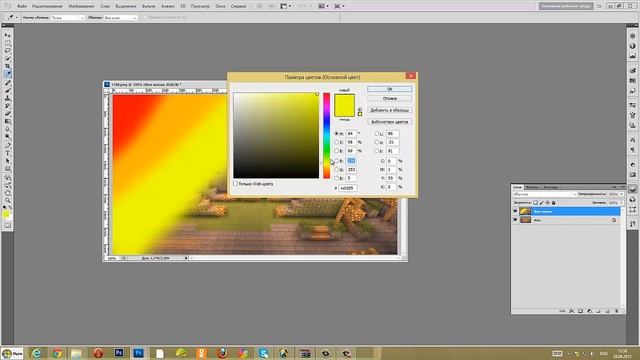Click Add to Swatches button

[x=389, y=110]
